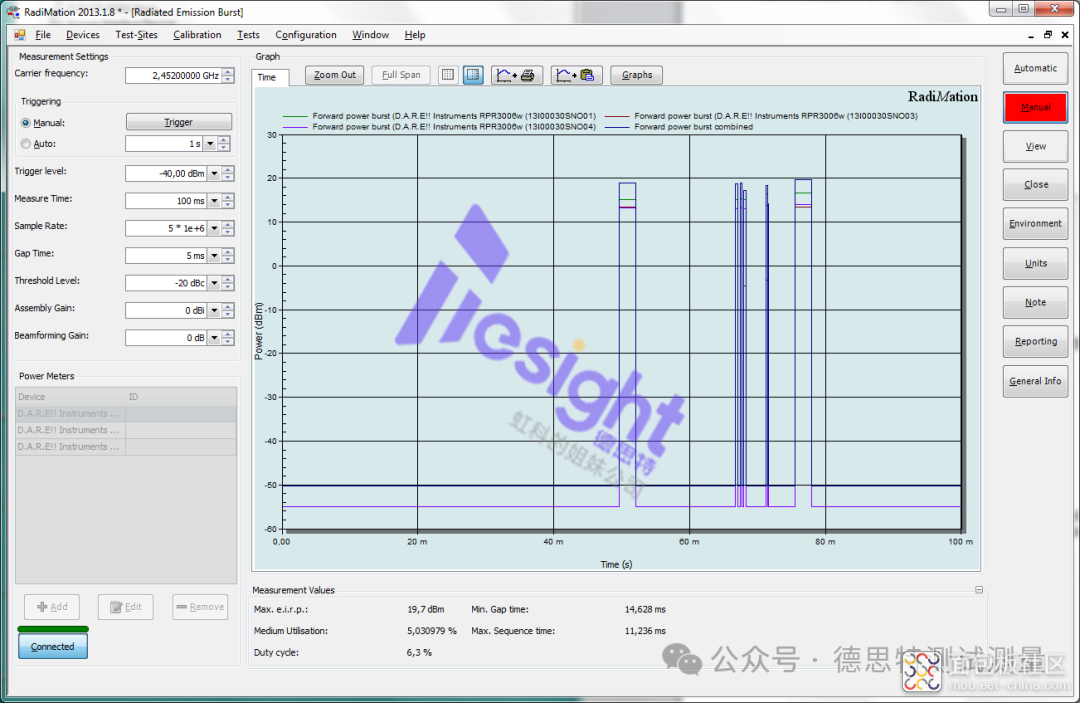This screenshot has width=1080, height=703.
Task: Click the print graph icon
Action: pyautogui.click(x=517, y=75)
